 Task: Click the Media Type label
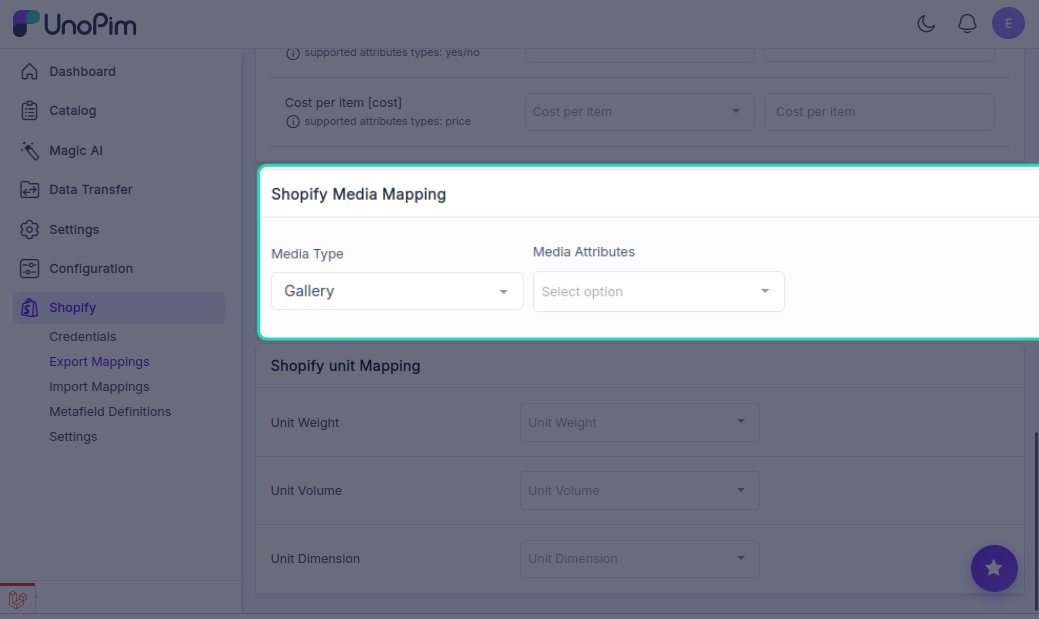coord(307,254)
